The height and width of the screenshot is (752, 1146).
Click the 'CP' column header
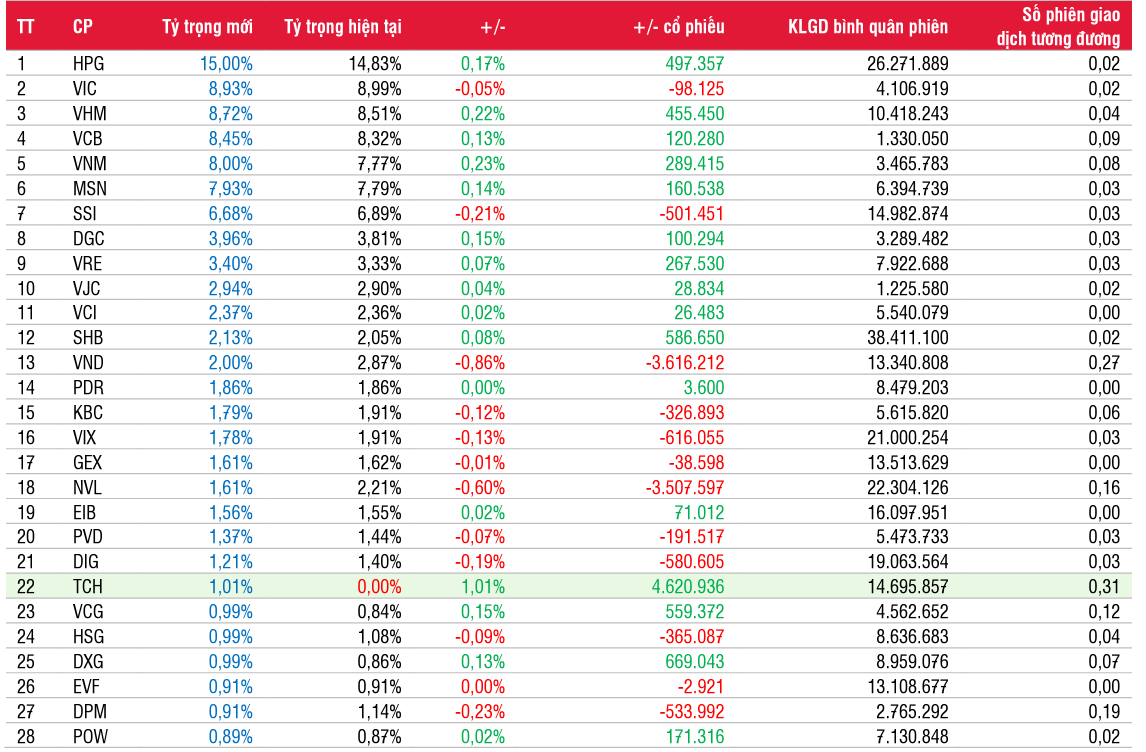point(83,27)
